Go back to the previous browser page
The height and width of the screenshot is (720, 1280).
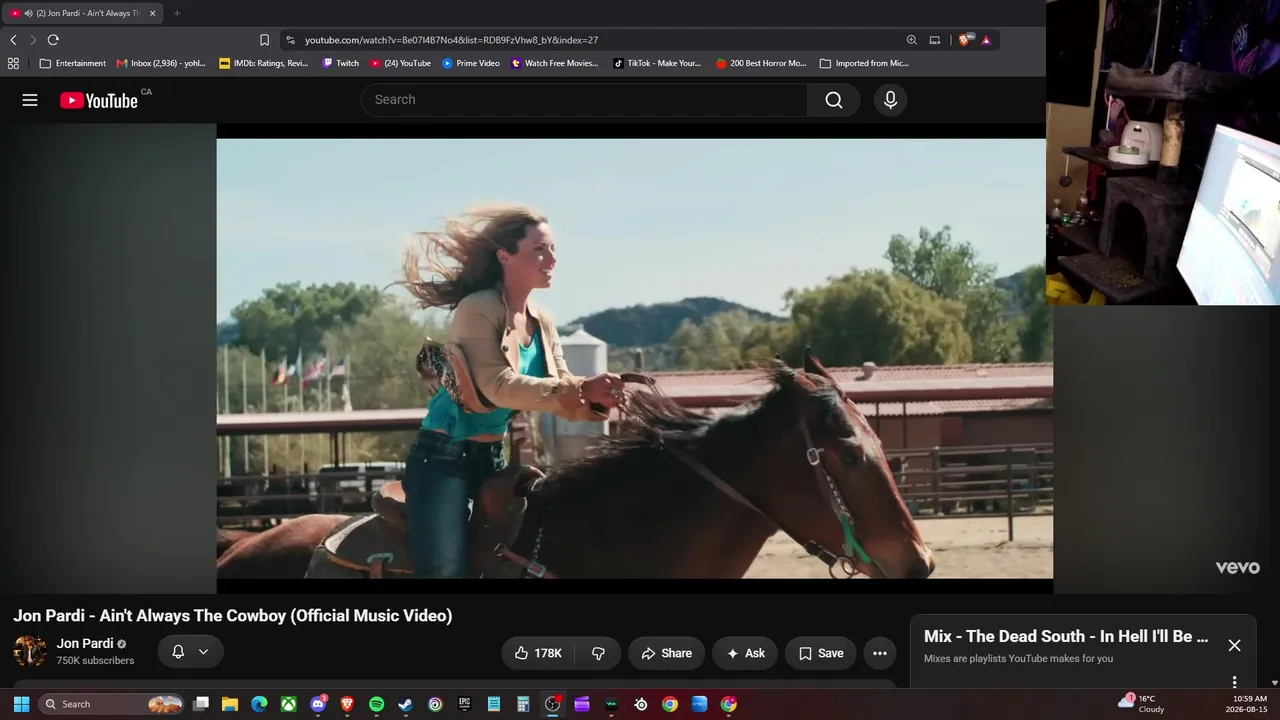pyautogui.click(x=13, y=40)
